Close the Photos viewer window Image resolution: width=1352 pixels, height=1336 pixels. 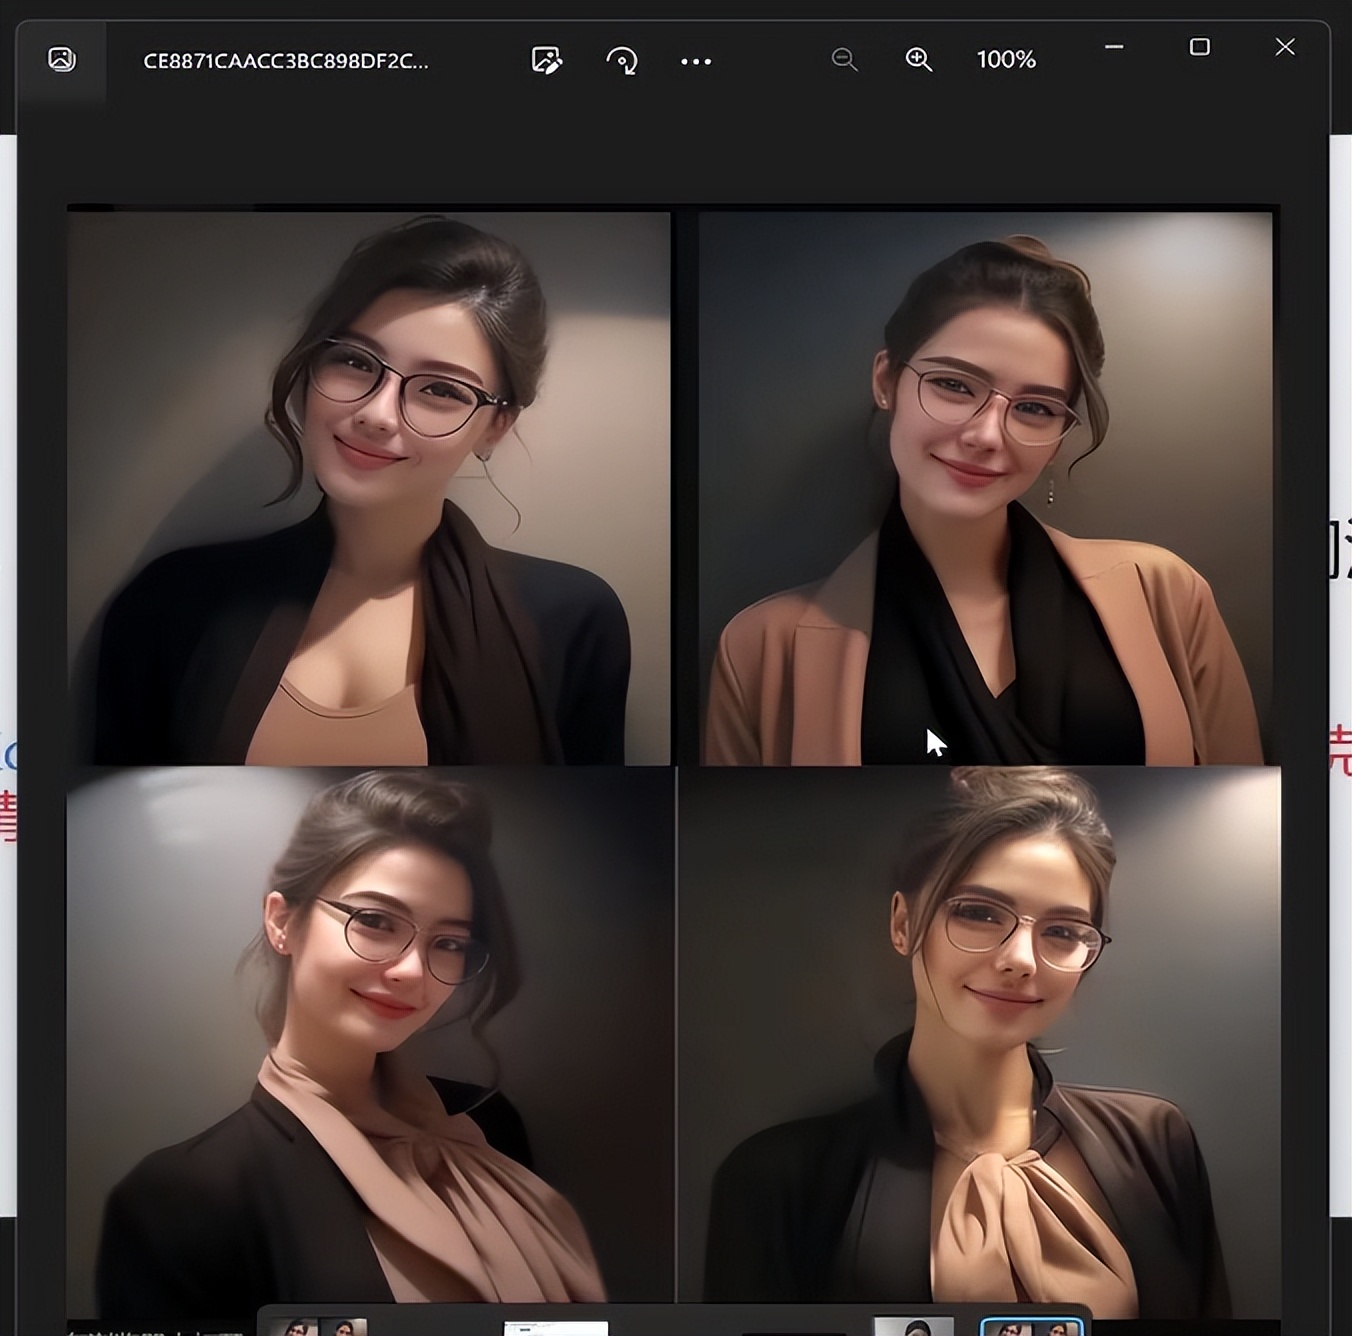pos(1285,47)
